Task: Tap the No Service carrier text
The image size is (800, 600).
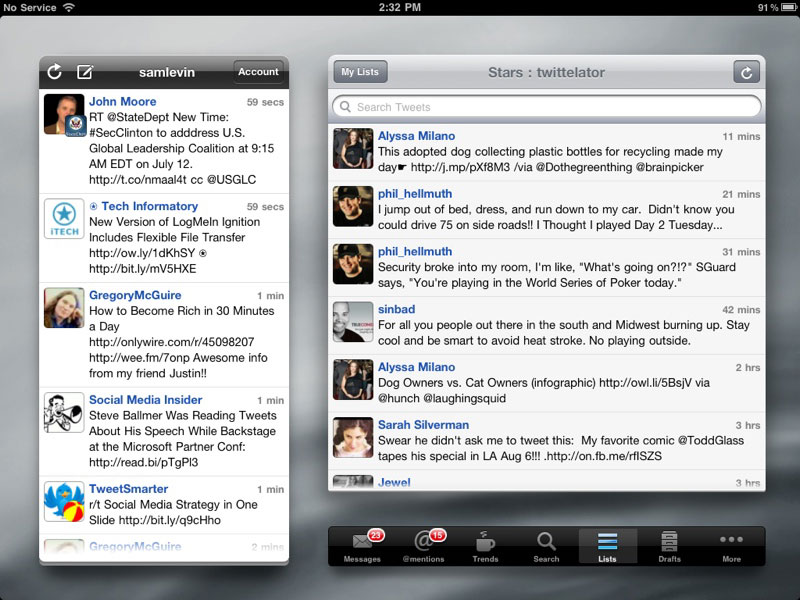Action: [30, 7]
